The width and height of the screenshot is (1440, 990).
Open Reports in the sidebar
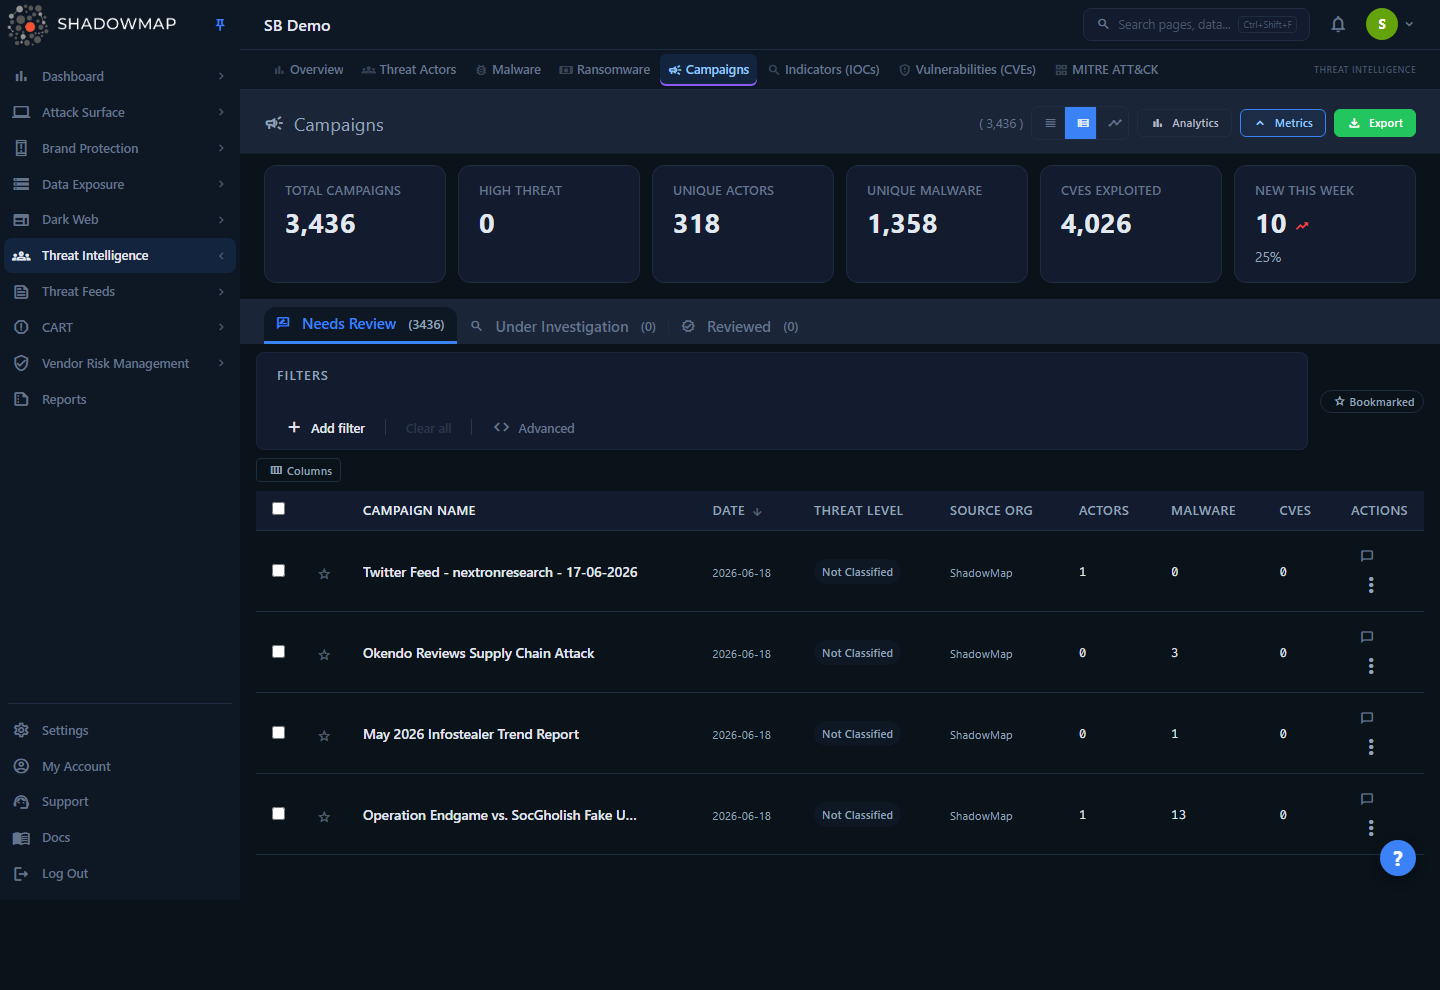(x=120, y=400)
